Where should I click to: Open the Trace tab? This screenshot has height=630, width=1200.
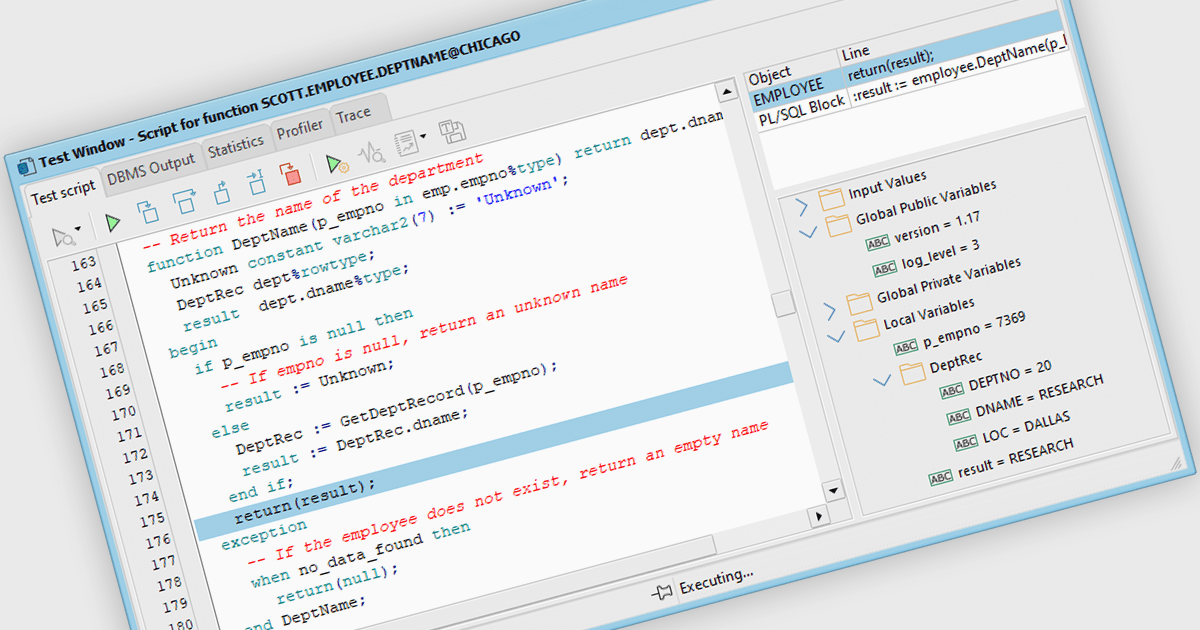(x=353, y=114)
